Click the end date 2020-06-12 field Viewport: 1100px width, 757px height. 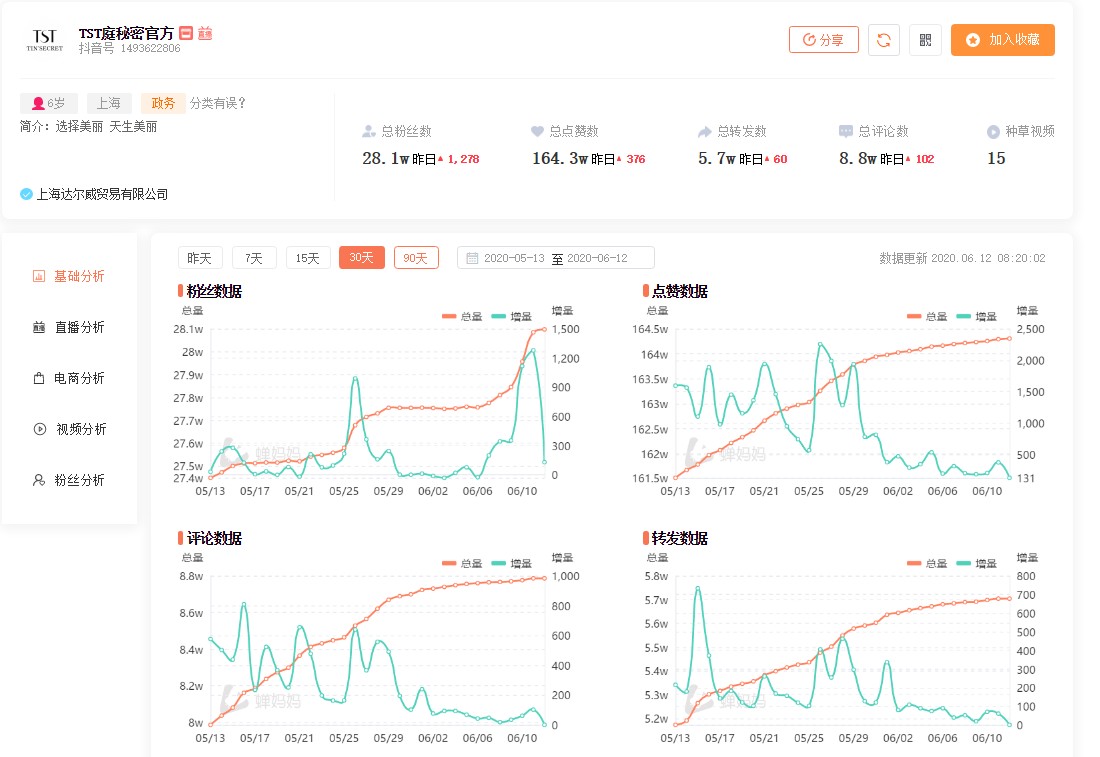click(x=597, y=258)
